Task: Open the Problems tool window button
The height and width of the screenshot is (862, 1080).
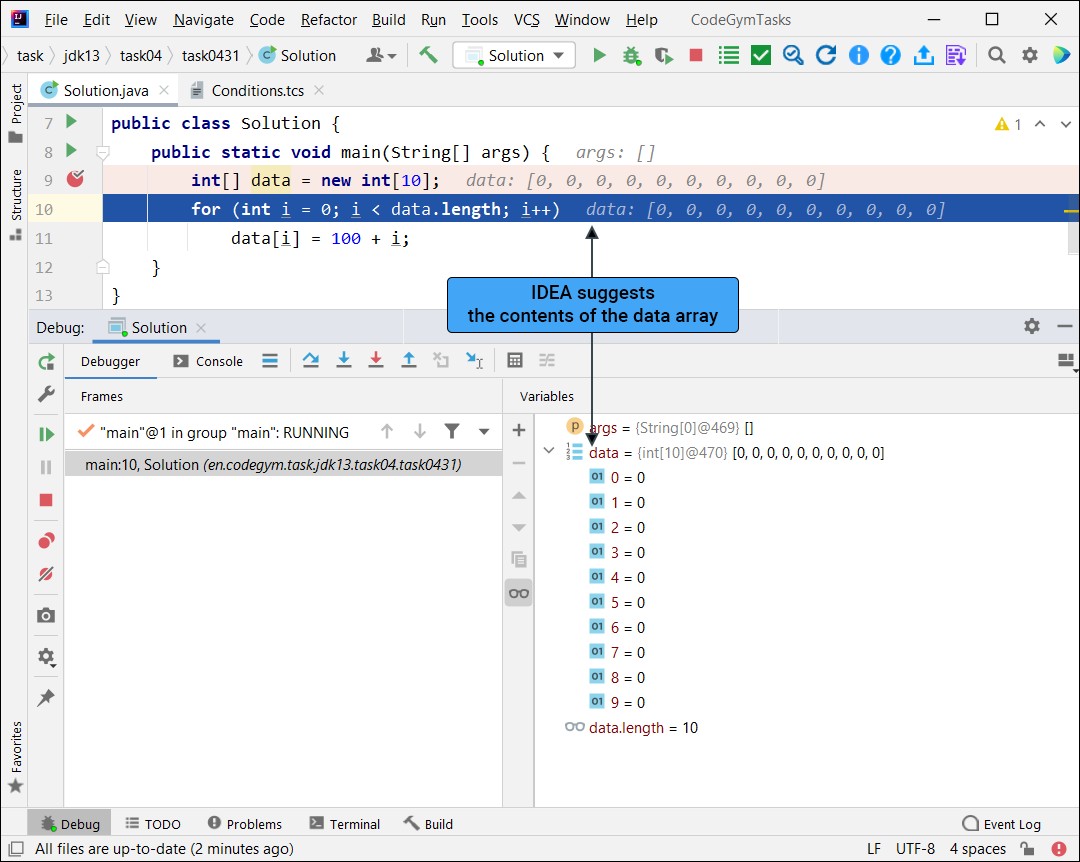Action: point(245,823)
